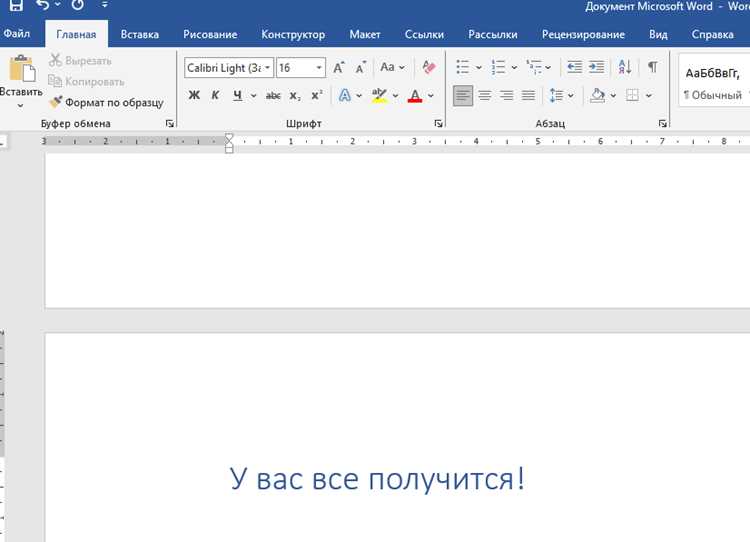The width and height of the screenshot is (750, 542).
Task: Toggle italic with the К button
Action: 215,95
